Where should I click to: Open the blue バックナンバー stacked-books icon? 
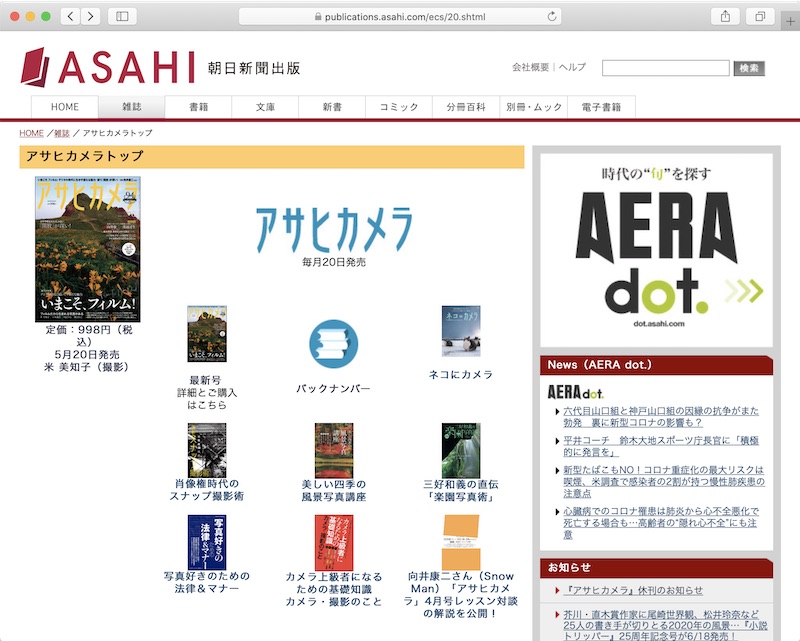334,344
